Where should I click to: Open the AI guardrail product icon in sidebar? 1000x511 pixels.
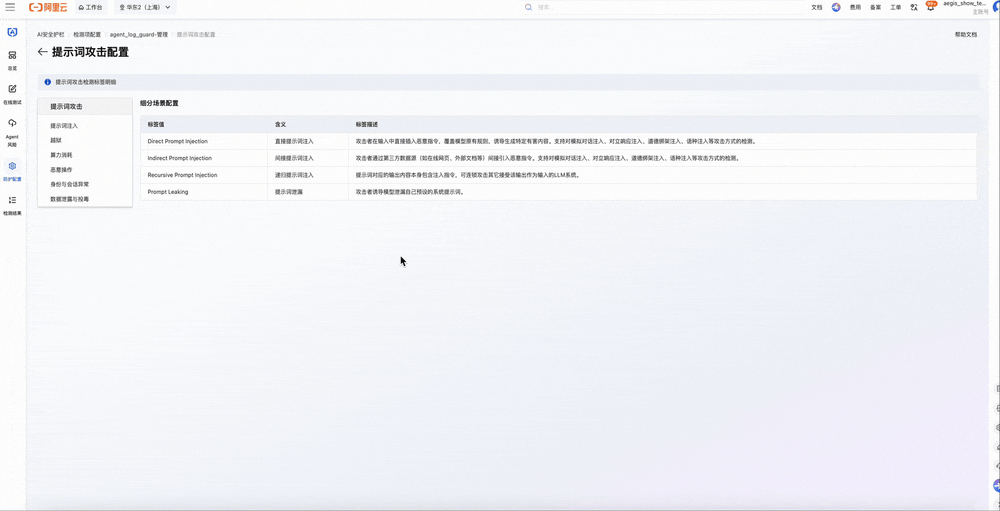coord(12,32)
